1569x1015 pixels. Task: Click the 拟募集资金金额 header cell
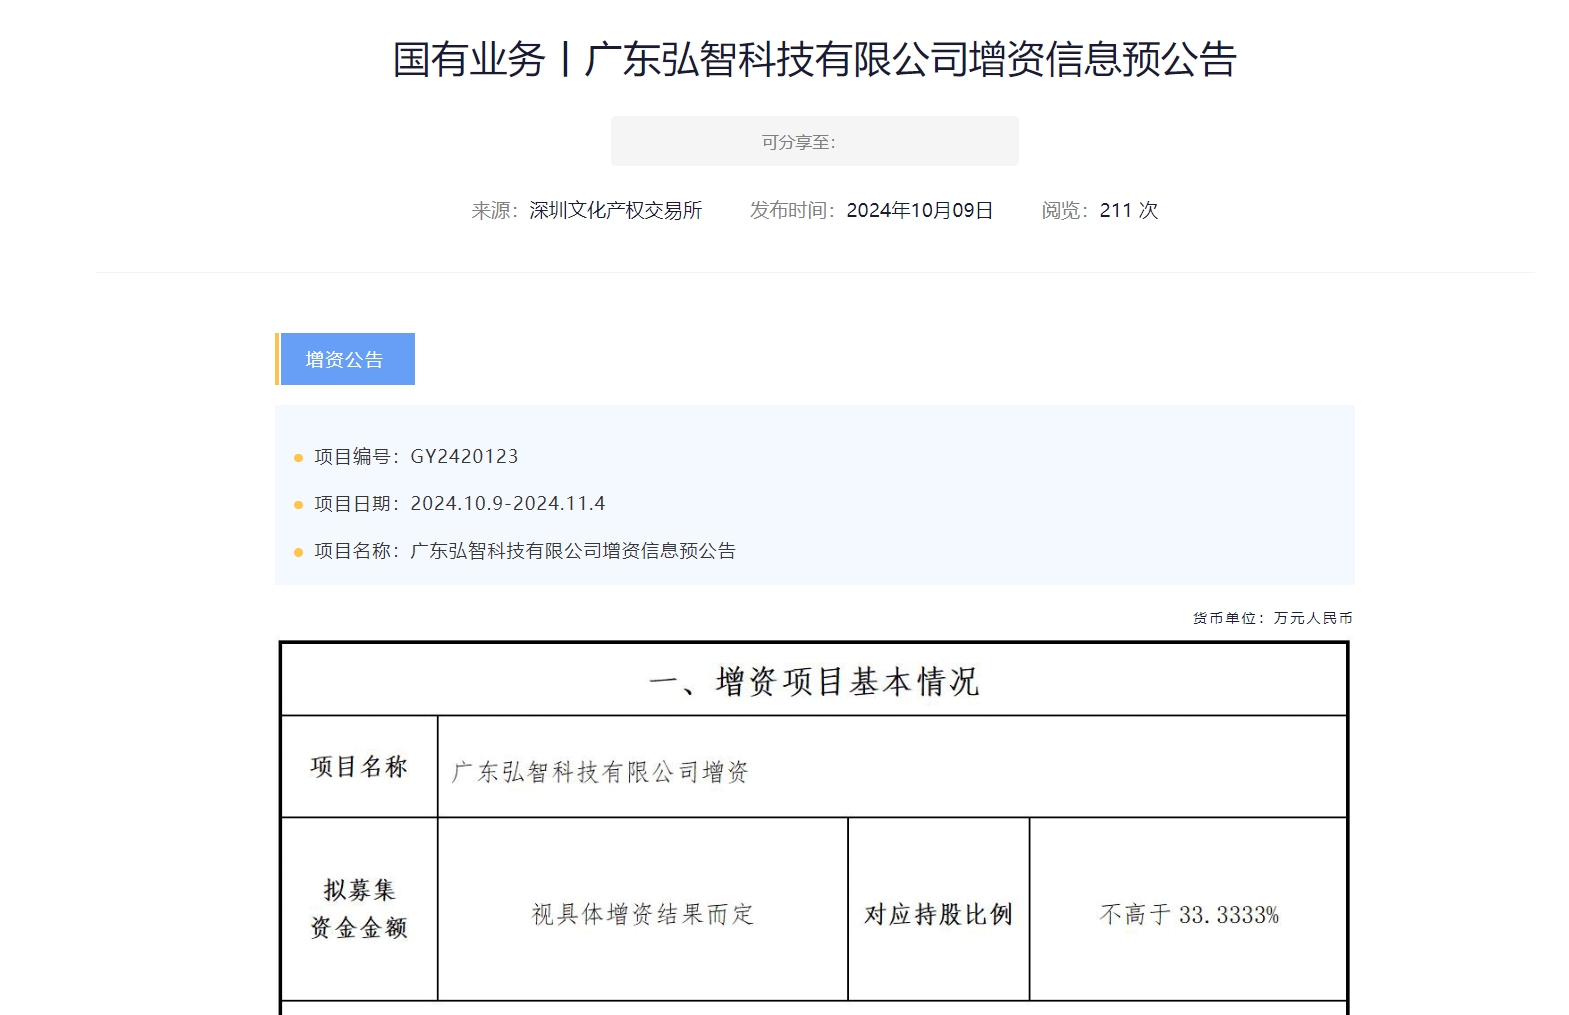(359, 909)
